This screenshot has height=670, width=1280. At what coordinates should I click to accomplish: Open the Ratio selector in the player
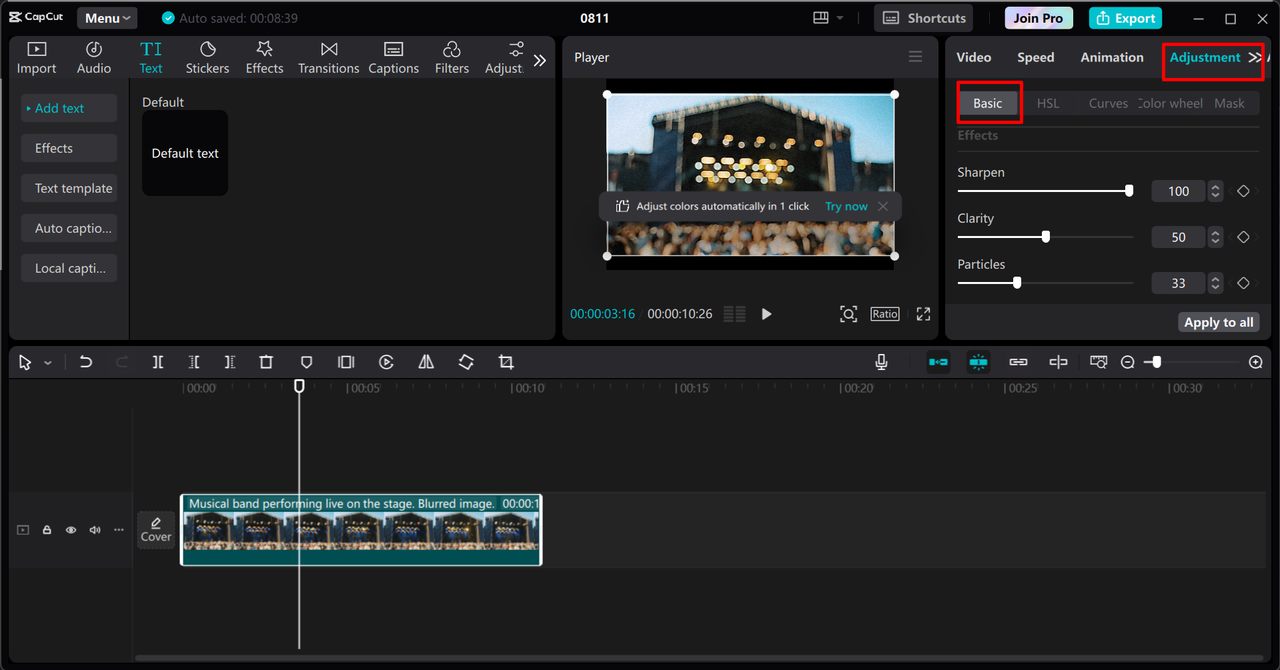pos(885,314)
